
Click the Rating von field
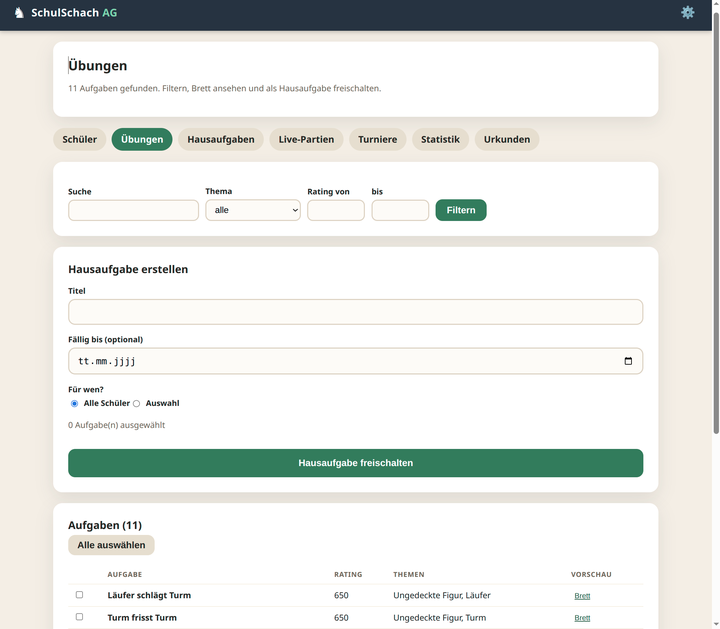336,210
